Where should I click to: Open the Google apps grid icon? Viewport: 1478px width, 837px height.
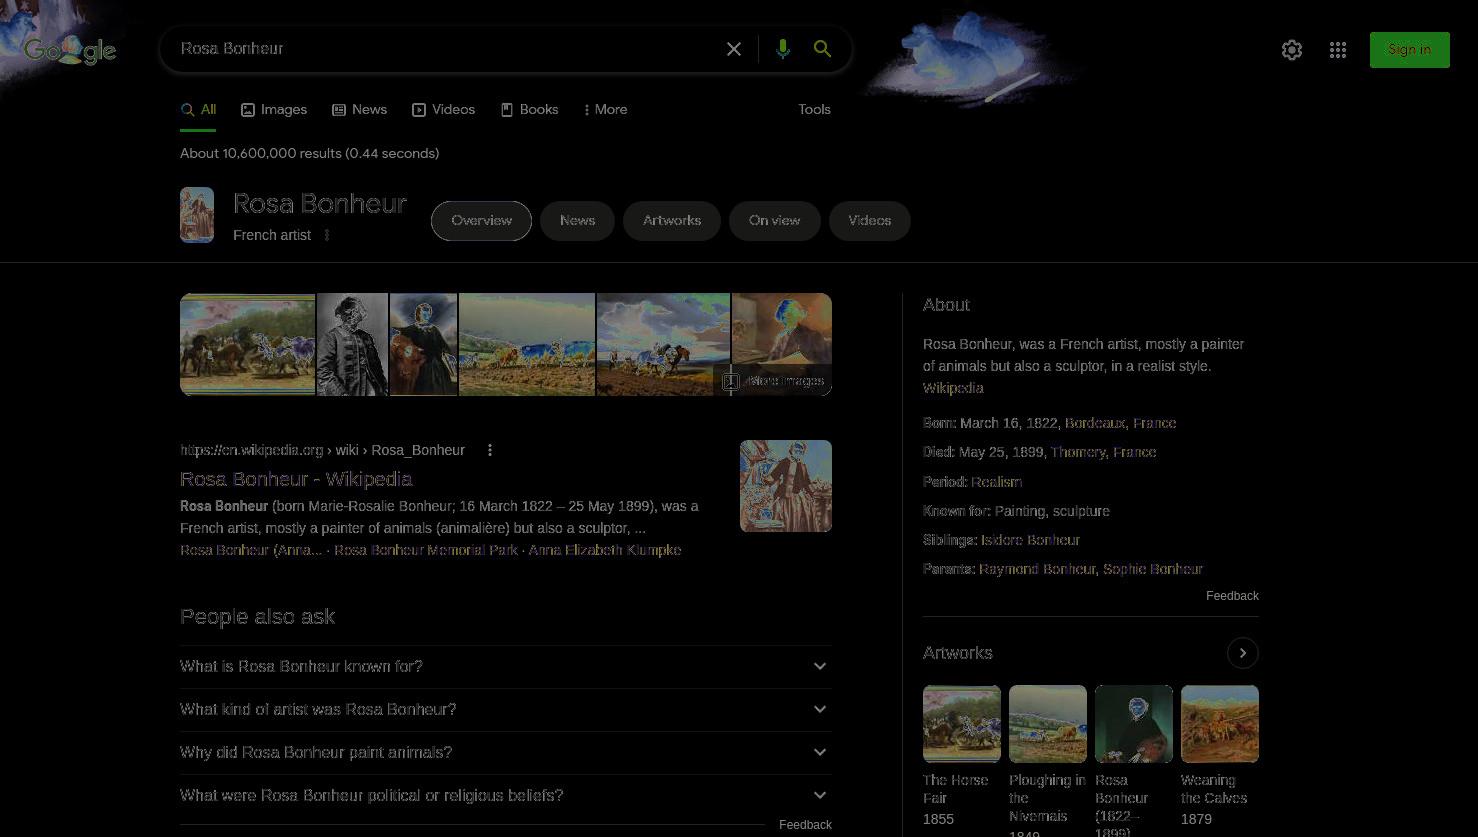pyautogui.click(x=1338, y=50)
